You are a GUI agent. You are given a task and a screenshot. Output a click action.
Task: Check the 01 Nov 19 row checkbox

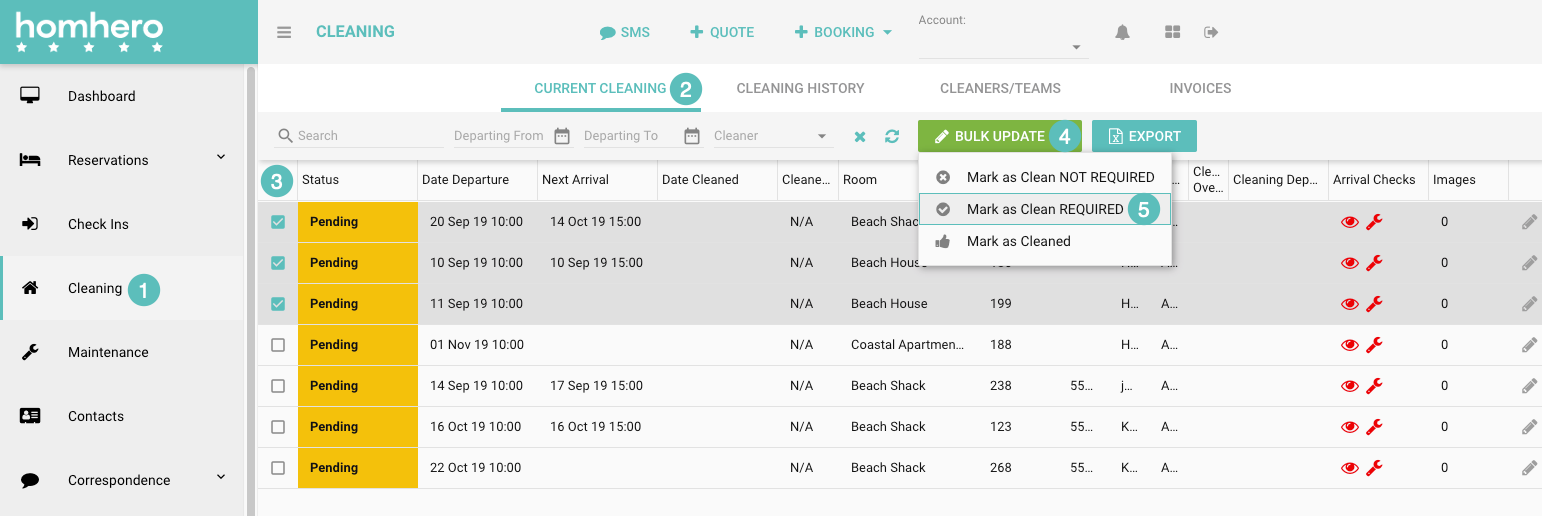pyautogui.click(x=278, y=345)
